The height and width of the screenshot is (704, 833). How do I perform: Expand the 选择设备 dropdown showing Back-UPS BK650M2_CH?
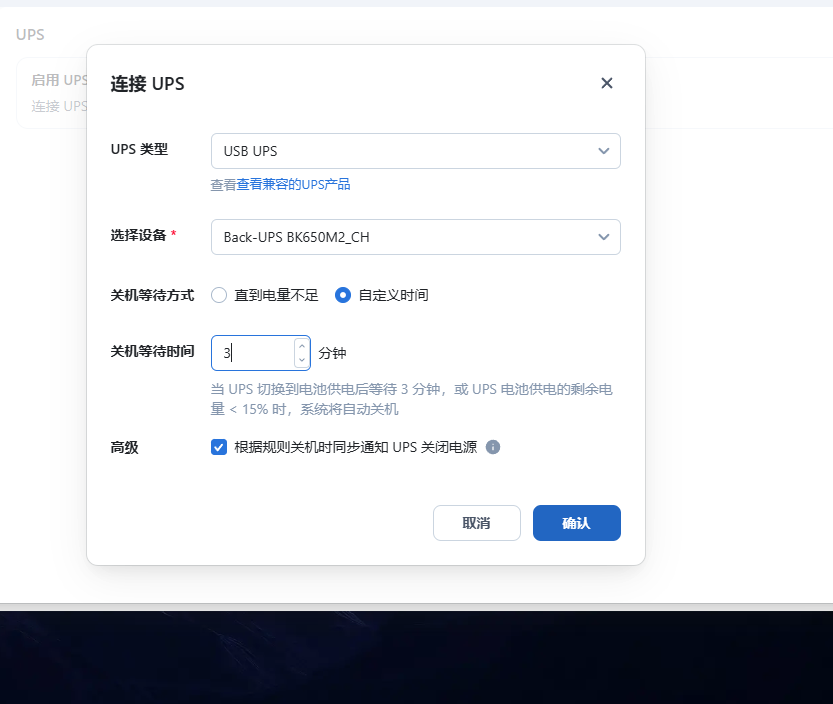click(x=415, y=237)
